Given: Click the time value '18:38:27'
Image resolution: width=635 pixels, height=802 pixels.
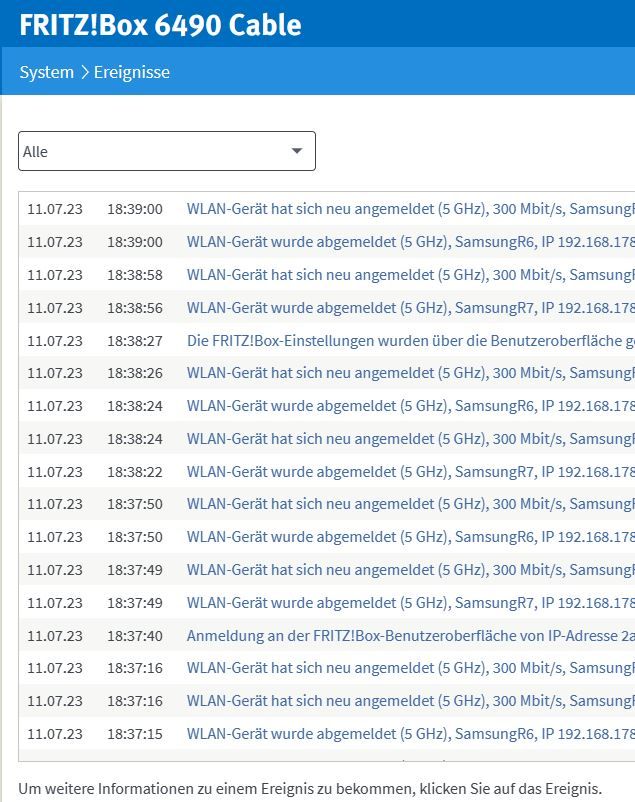Looking at the screenshot, I should (x=135, y=341).
